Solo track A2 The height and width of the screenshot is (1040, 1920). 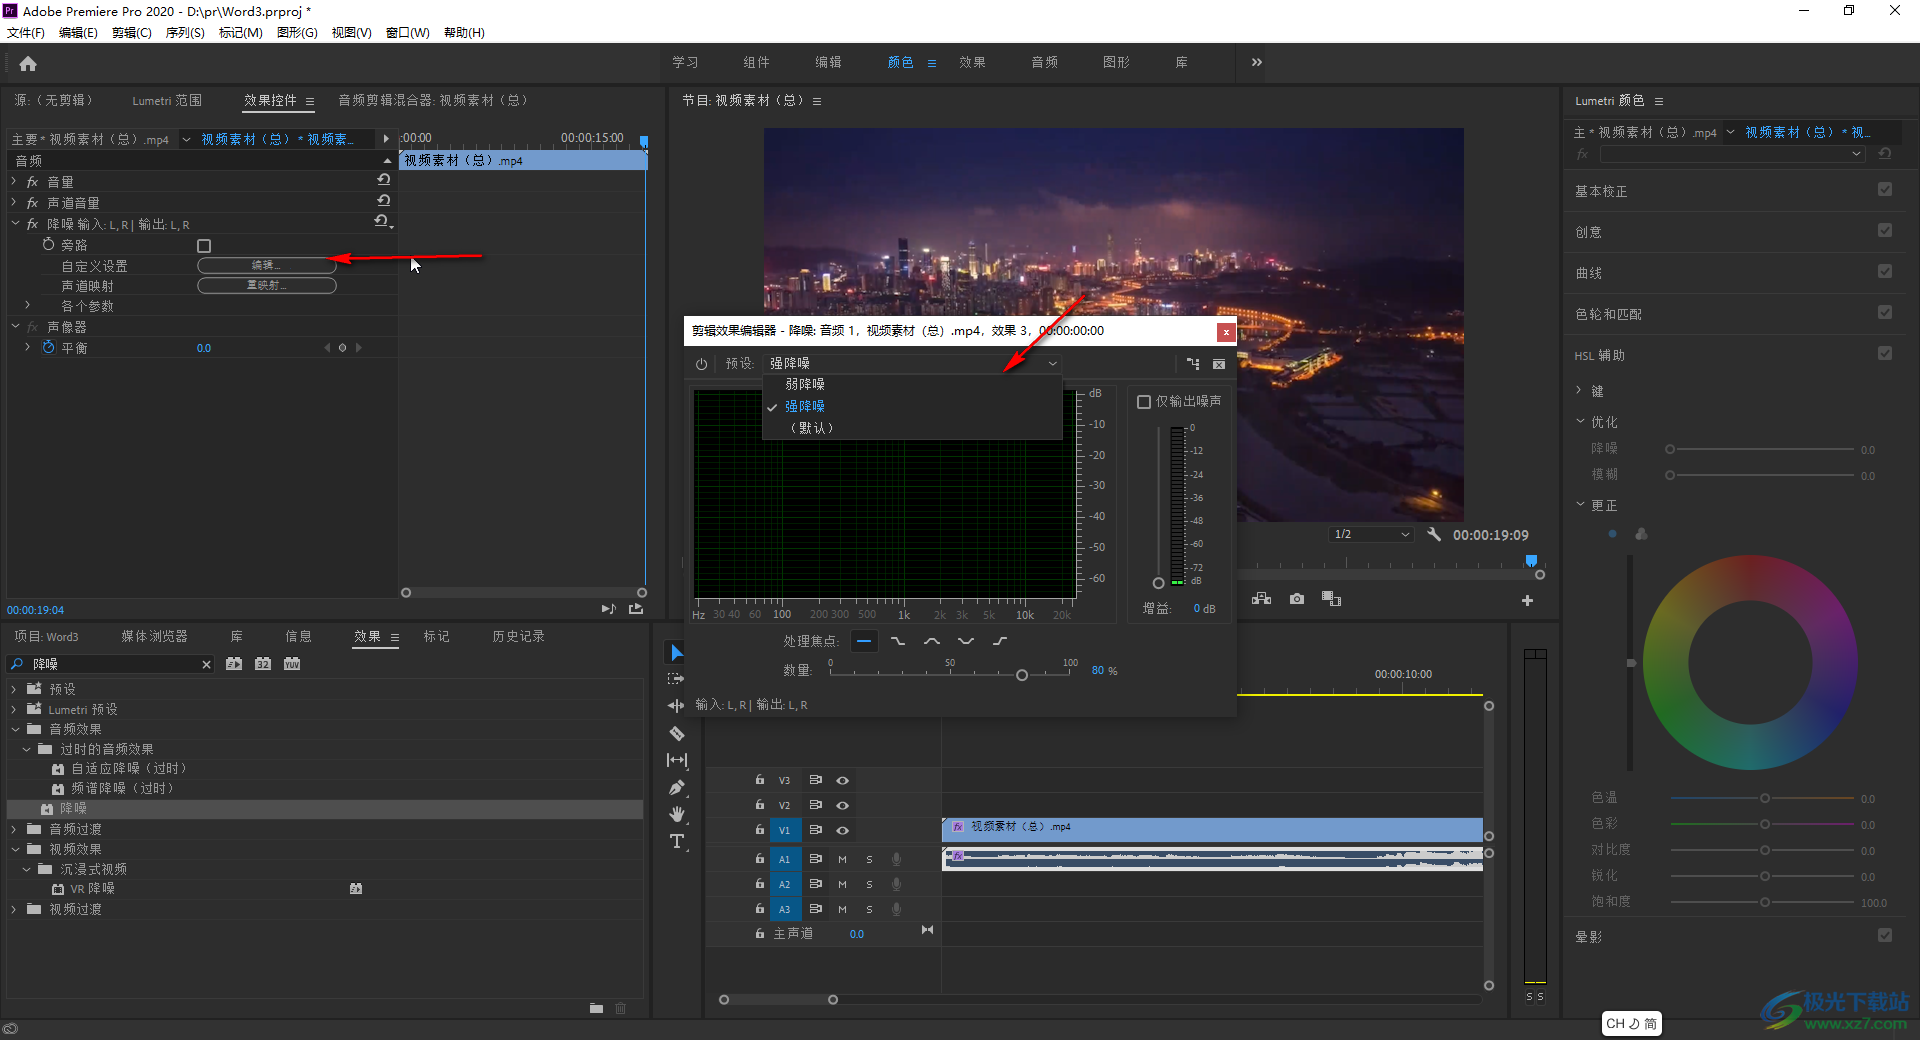point(869,884)
